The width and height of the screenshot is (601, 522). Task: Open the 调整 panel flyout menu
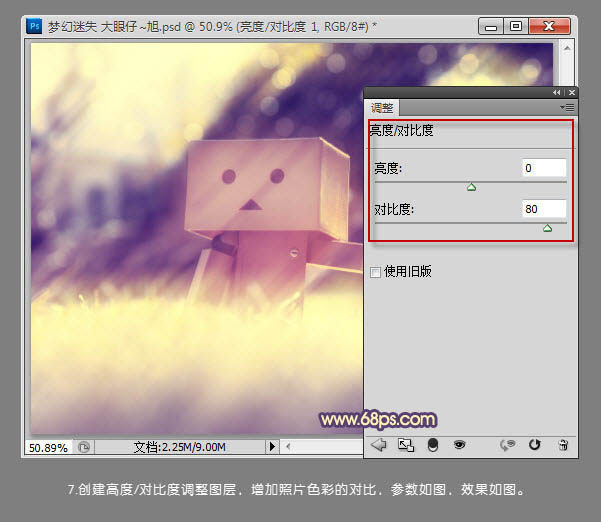567,106
